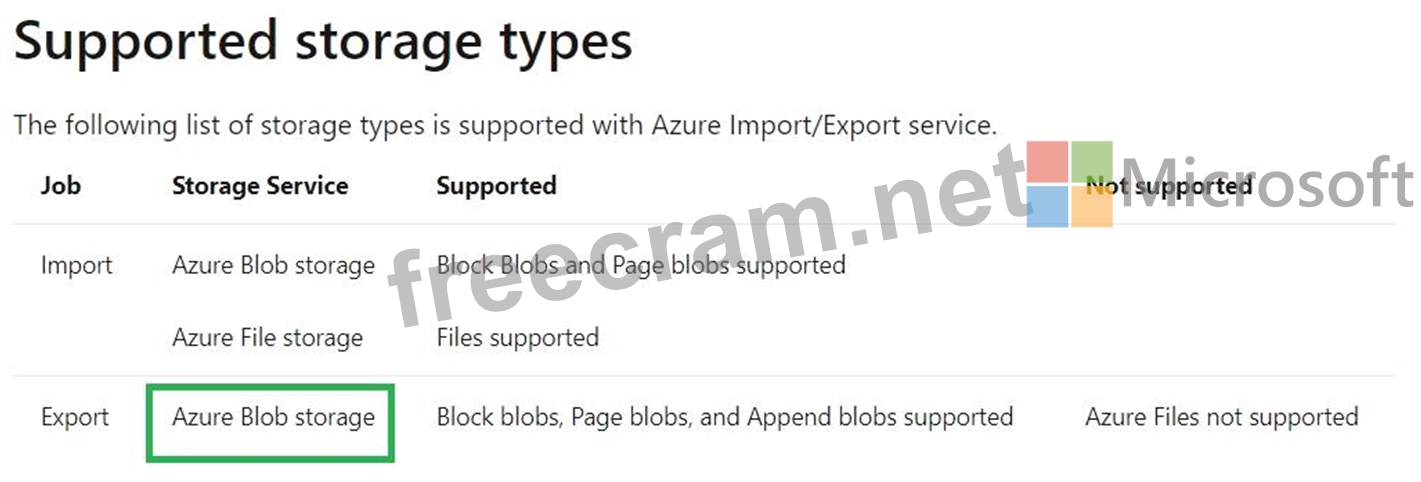Click the green square of the Microsoft logo

[x=1092, y=162]
